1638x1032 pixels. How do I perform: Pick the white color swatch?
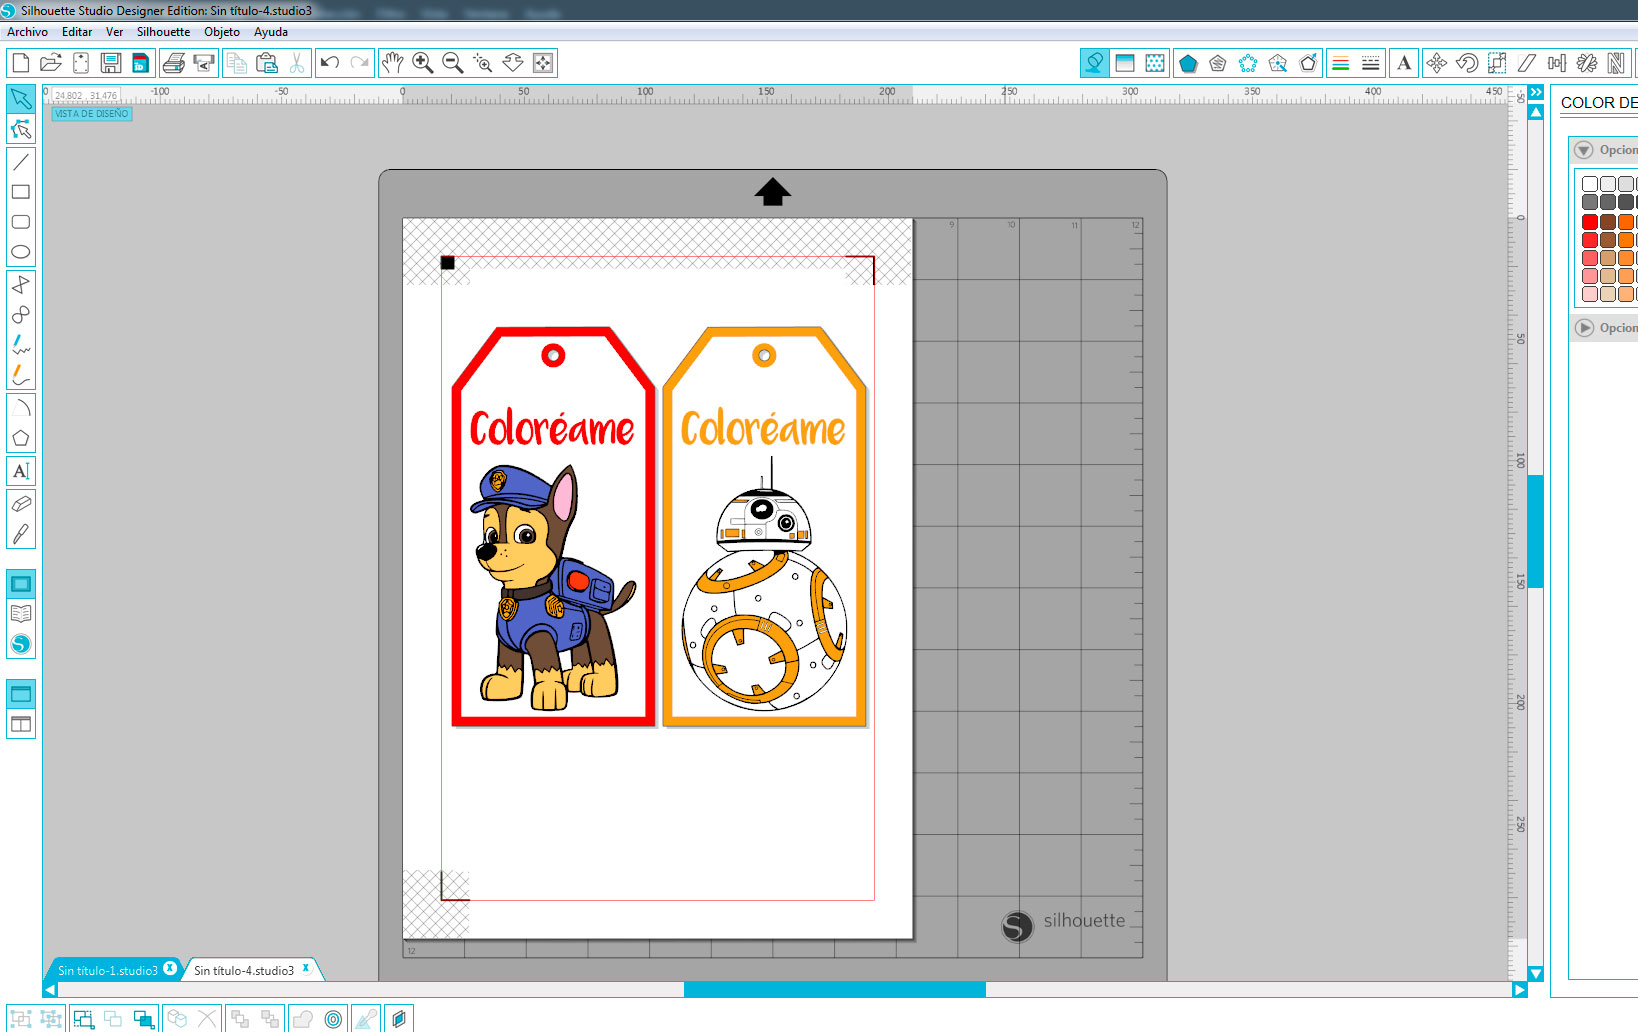coord(1590,184)
